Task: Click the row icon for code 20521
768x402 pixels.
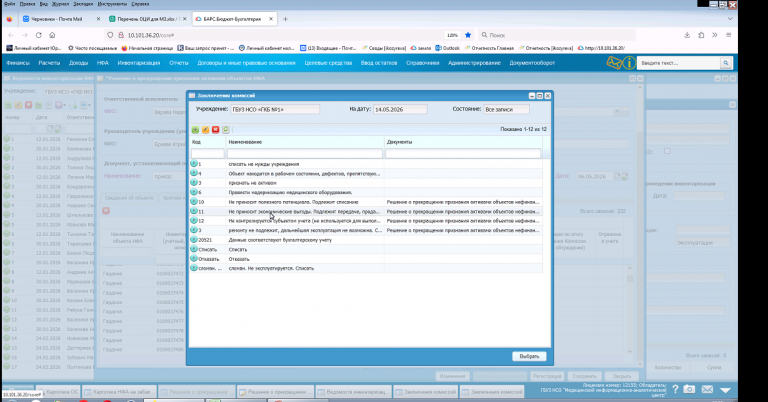Action: point(194,240)
